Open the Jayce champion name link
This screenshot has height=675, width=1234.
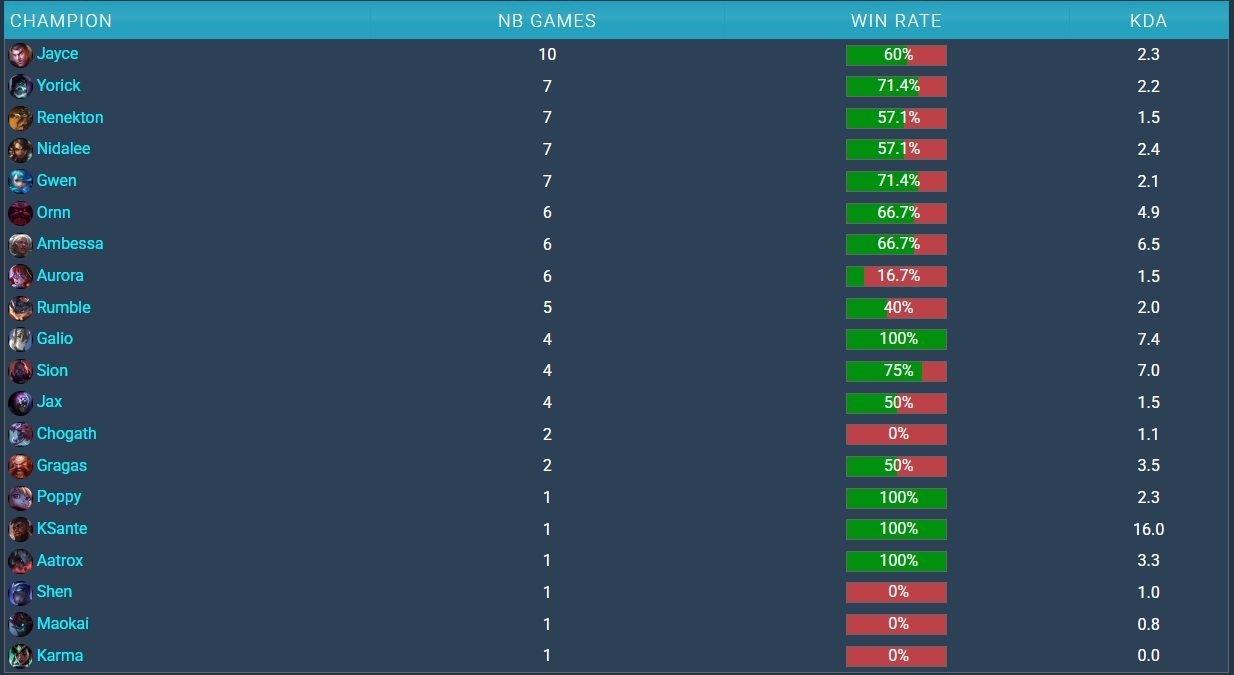57,54
